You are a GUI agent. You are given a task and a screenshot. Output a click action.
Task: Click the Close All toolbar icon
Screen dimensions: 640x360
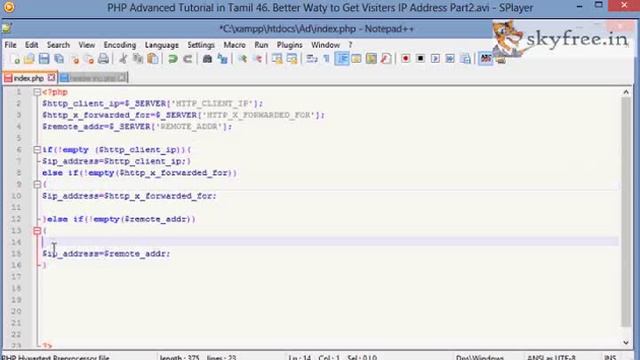pos(89,59)
